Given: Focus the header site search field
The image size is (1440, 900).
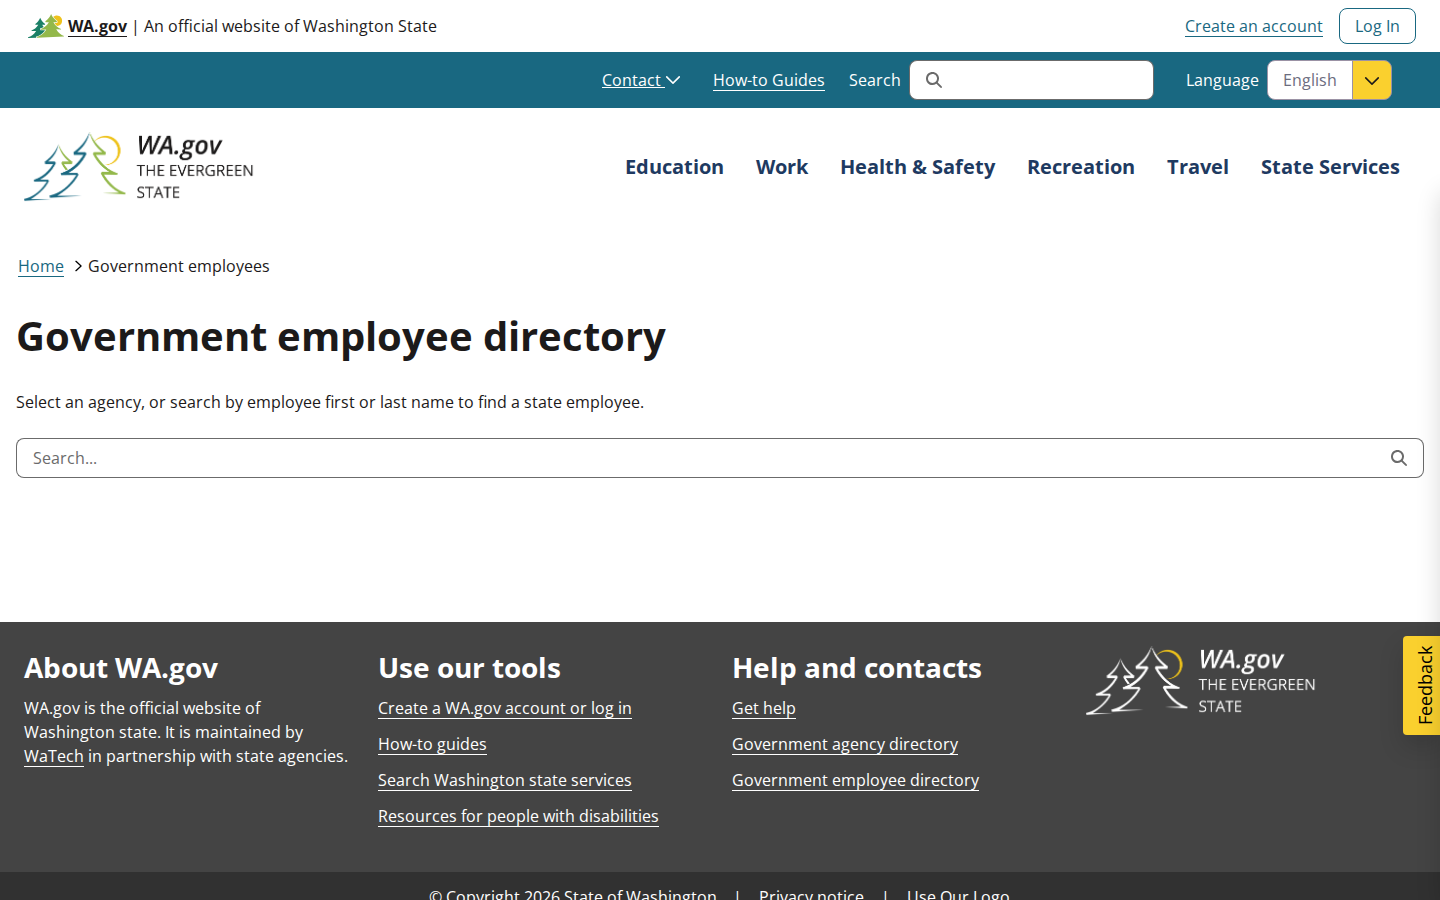Looking at the screenshot, I should 1031,80.
